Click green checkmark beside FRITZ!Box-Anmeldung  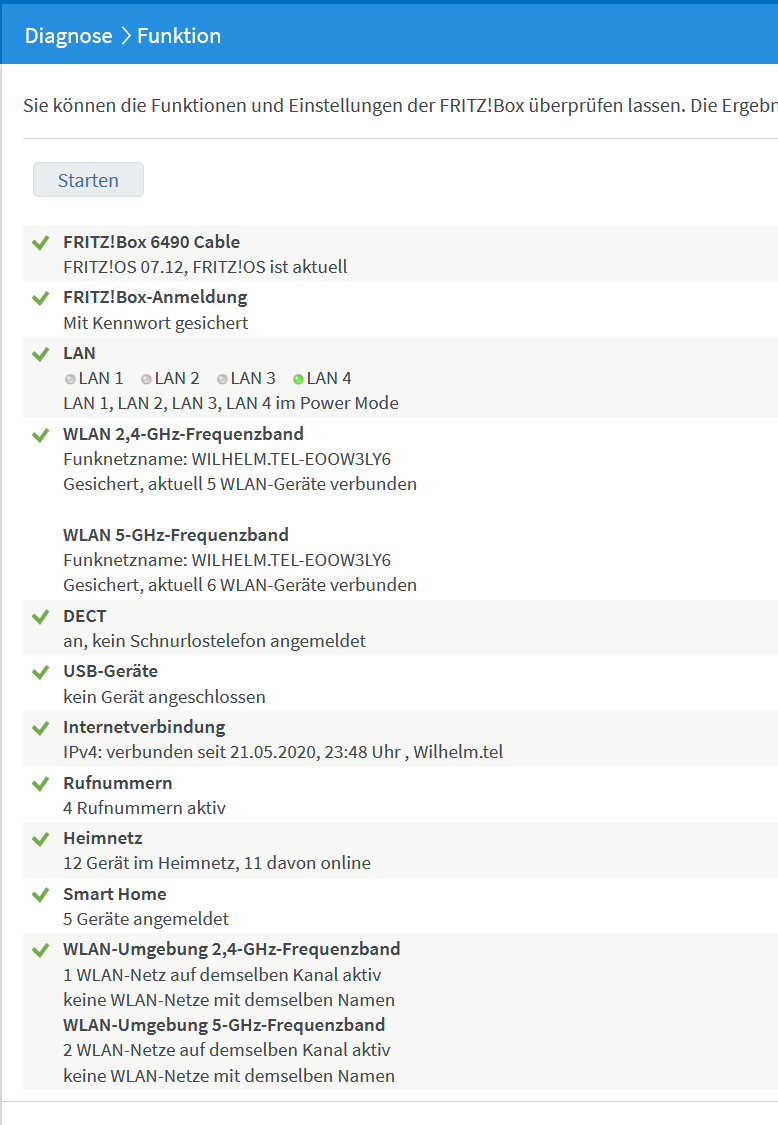pos(41,298)
